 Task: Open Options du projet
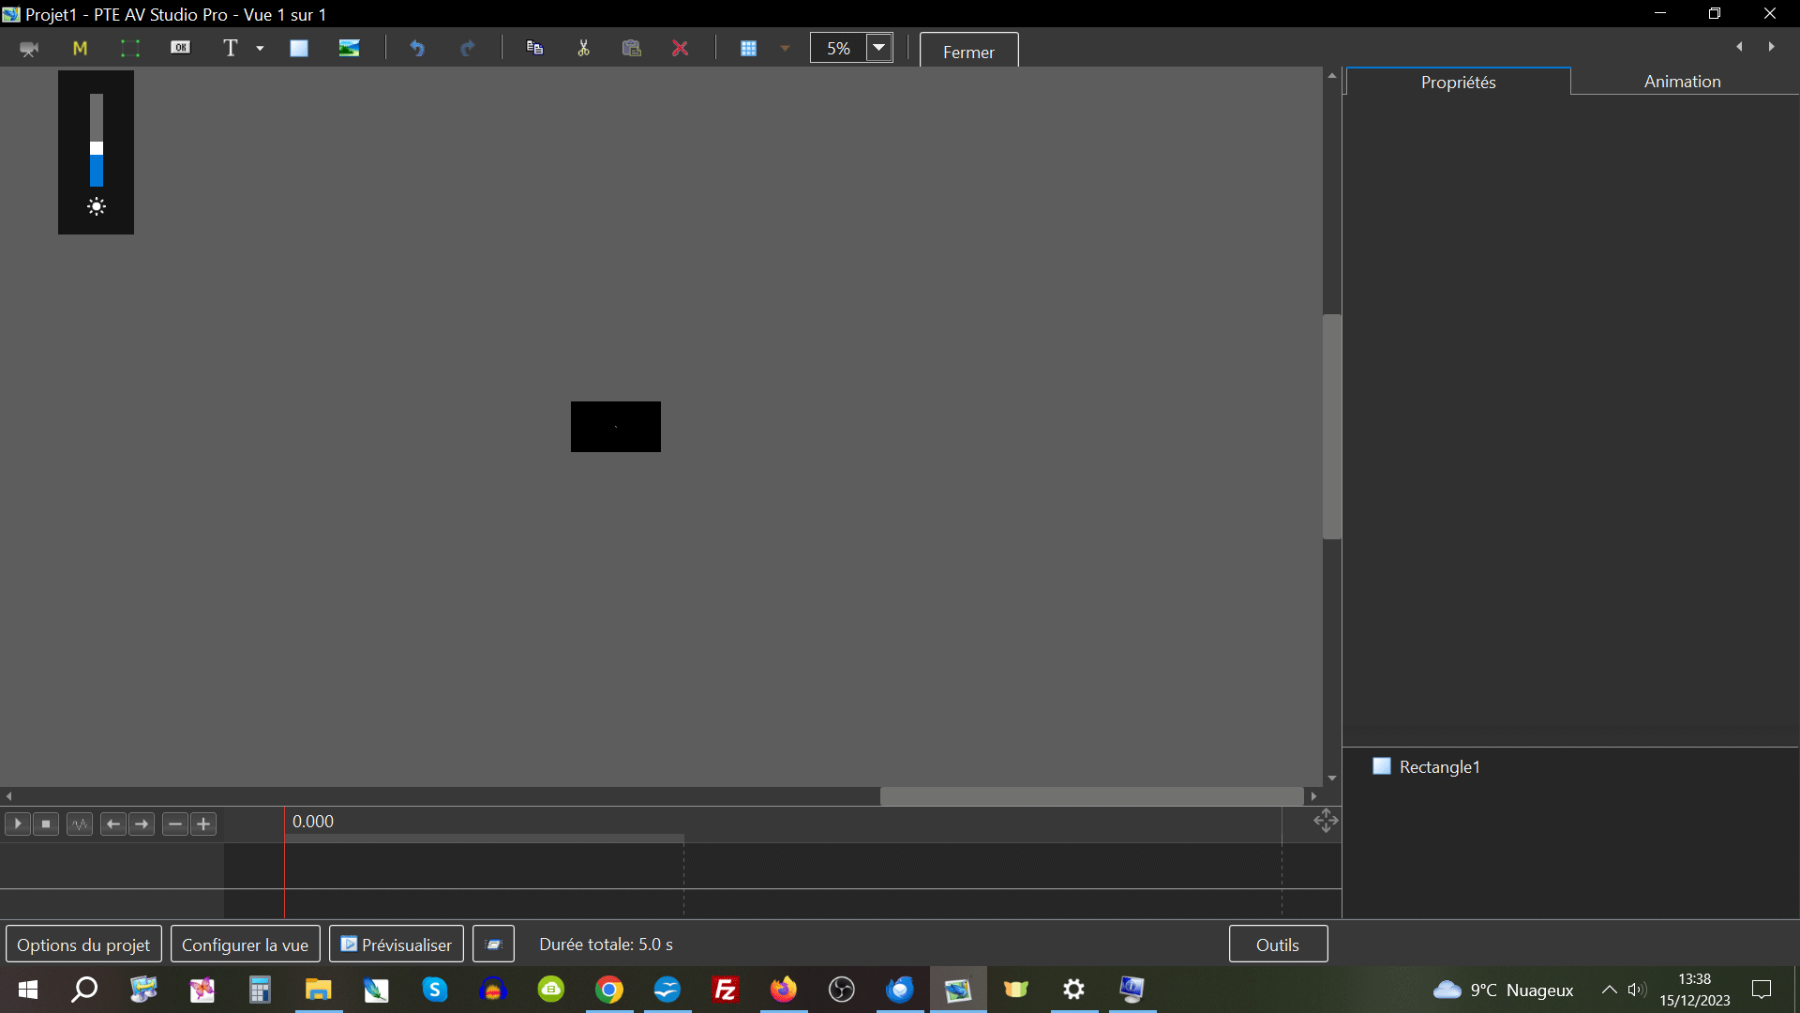(x=83, y=945)
